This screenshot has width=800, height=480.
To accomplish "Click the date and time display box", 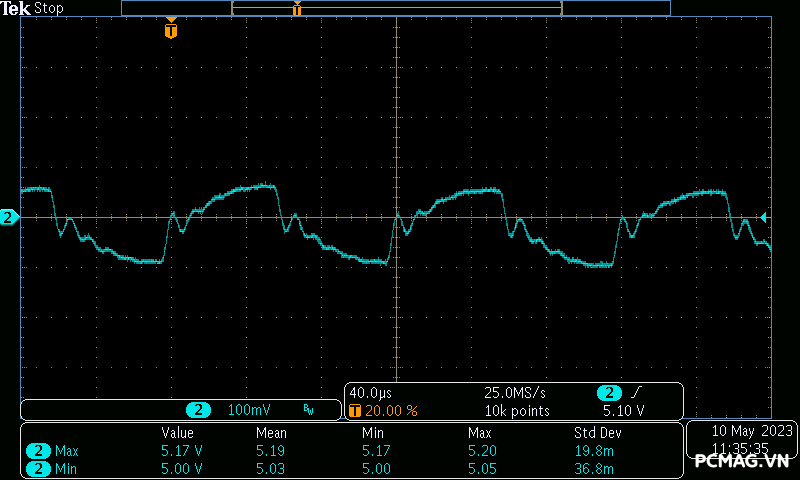I will tap(738, 438).
